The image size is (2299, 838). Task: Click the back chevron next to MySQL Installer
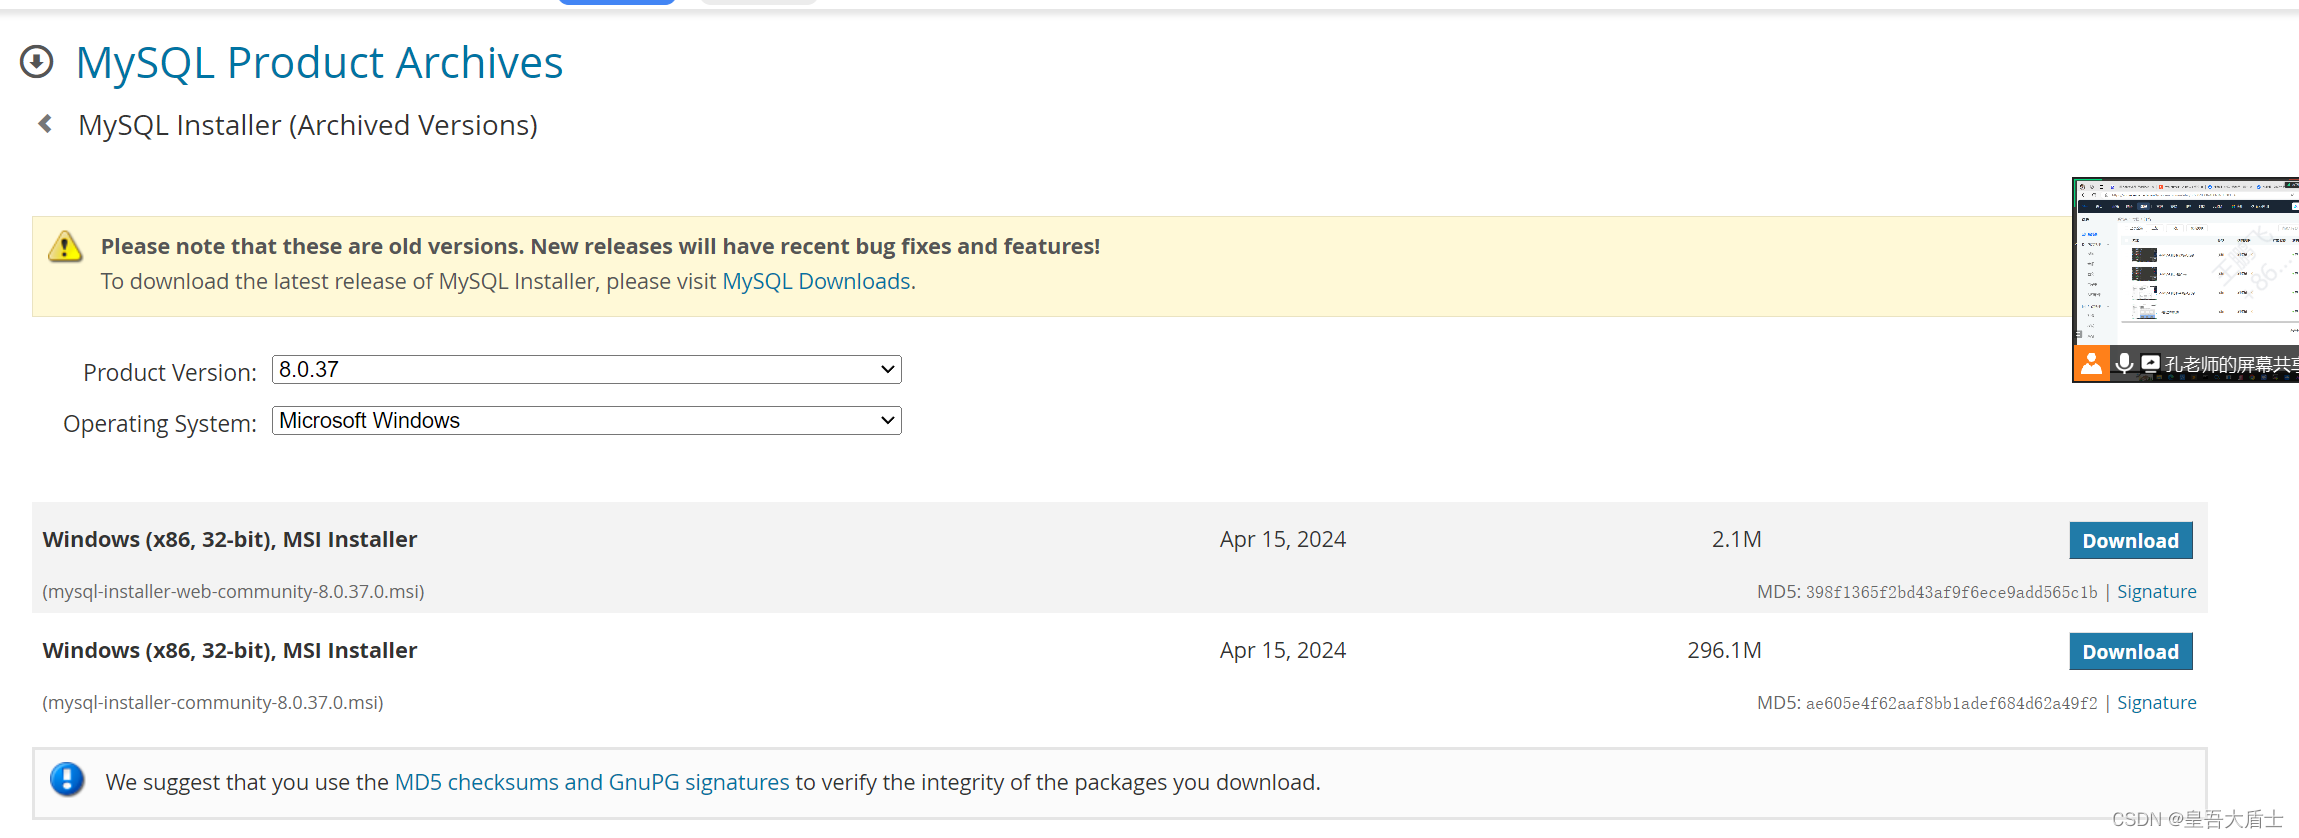(x=45, y=123)
